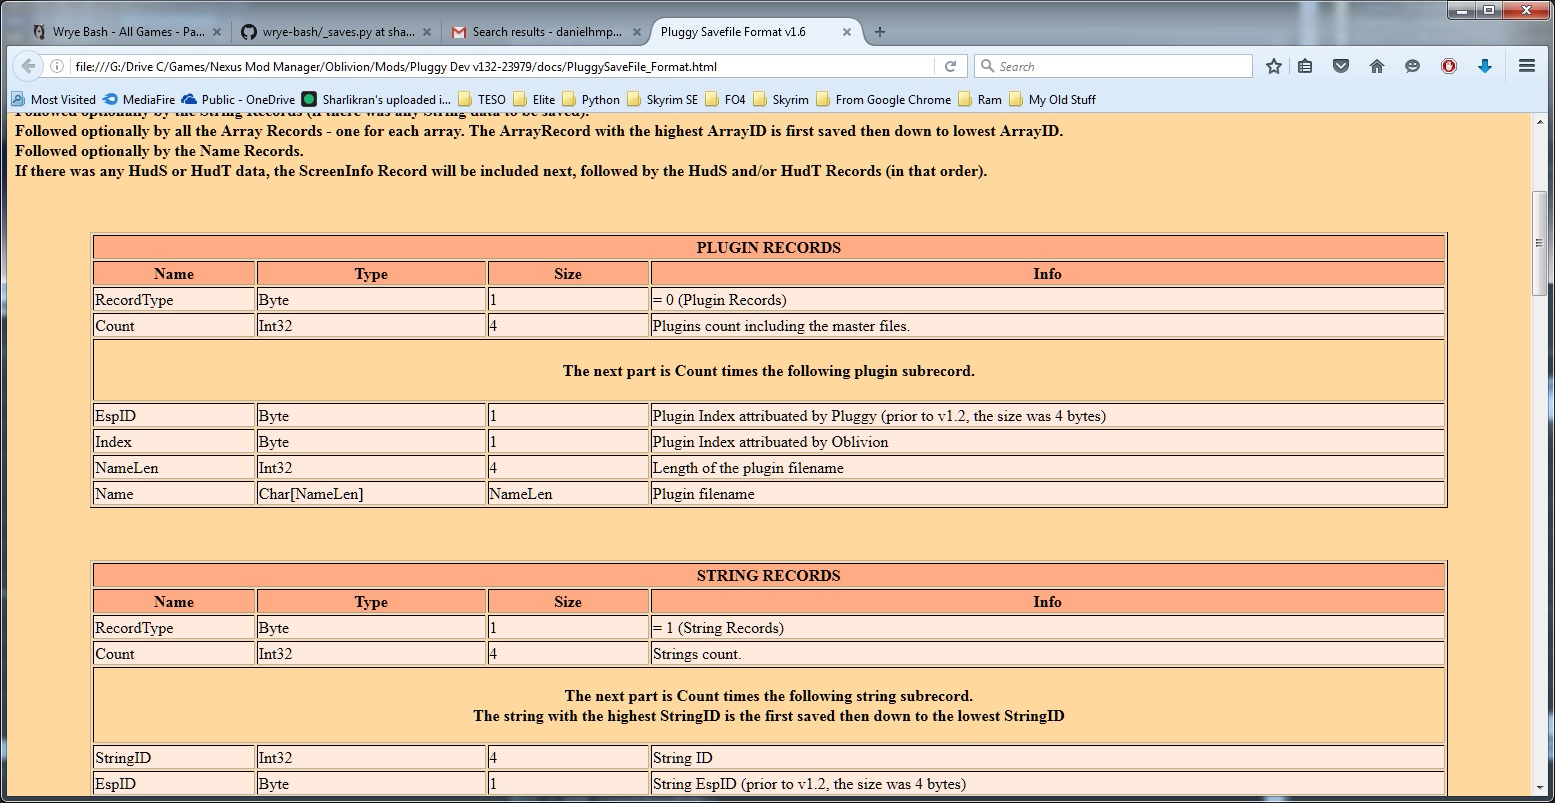
Task: Show downloads with blue arrow icon
Action: coord(1485,66)
